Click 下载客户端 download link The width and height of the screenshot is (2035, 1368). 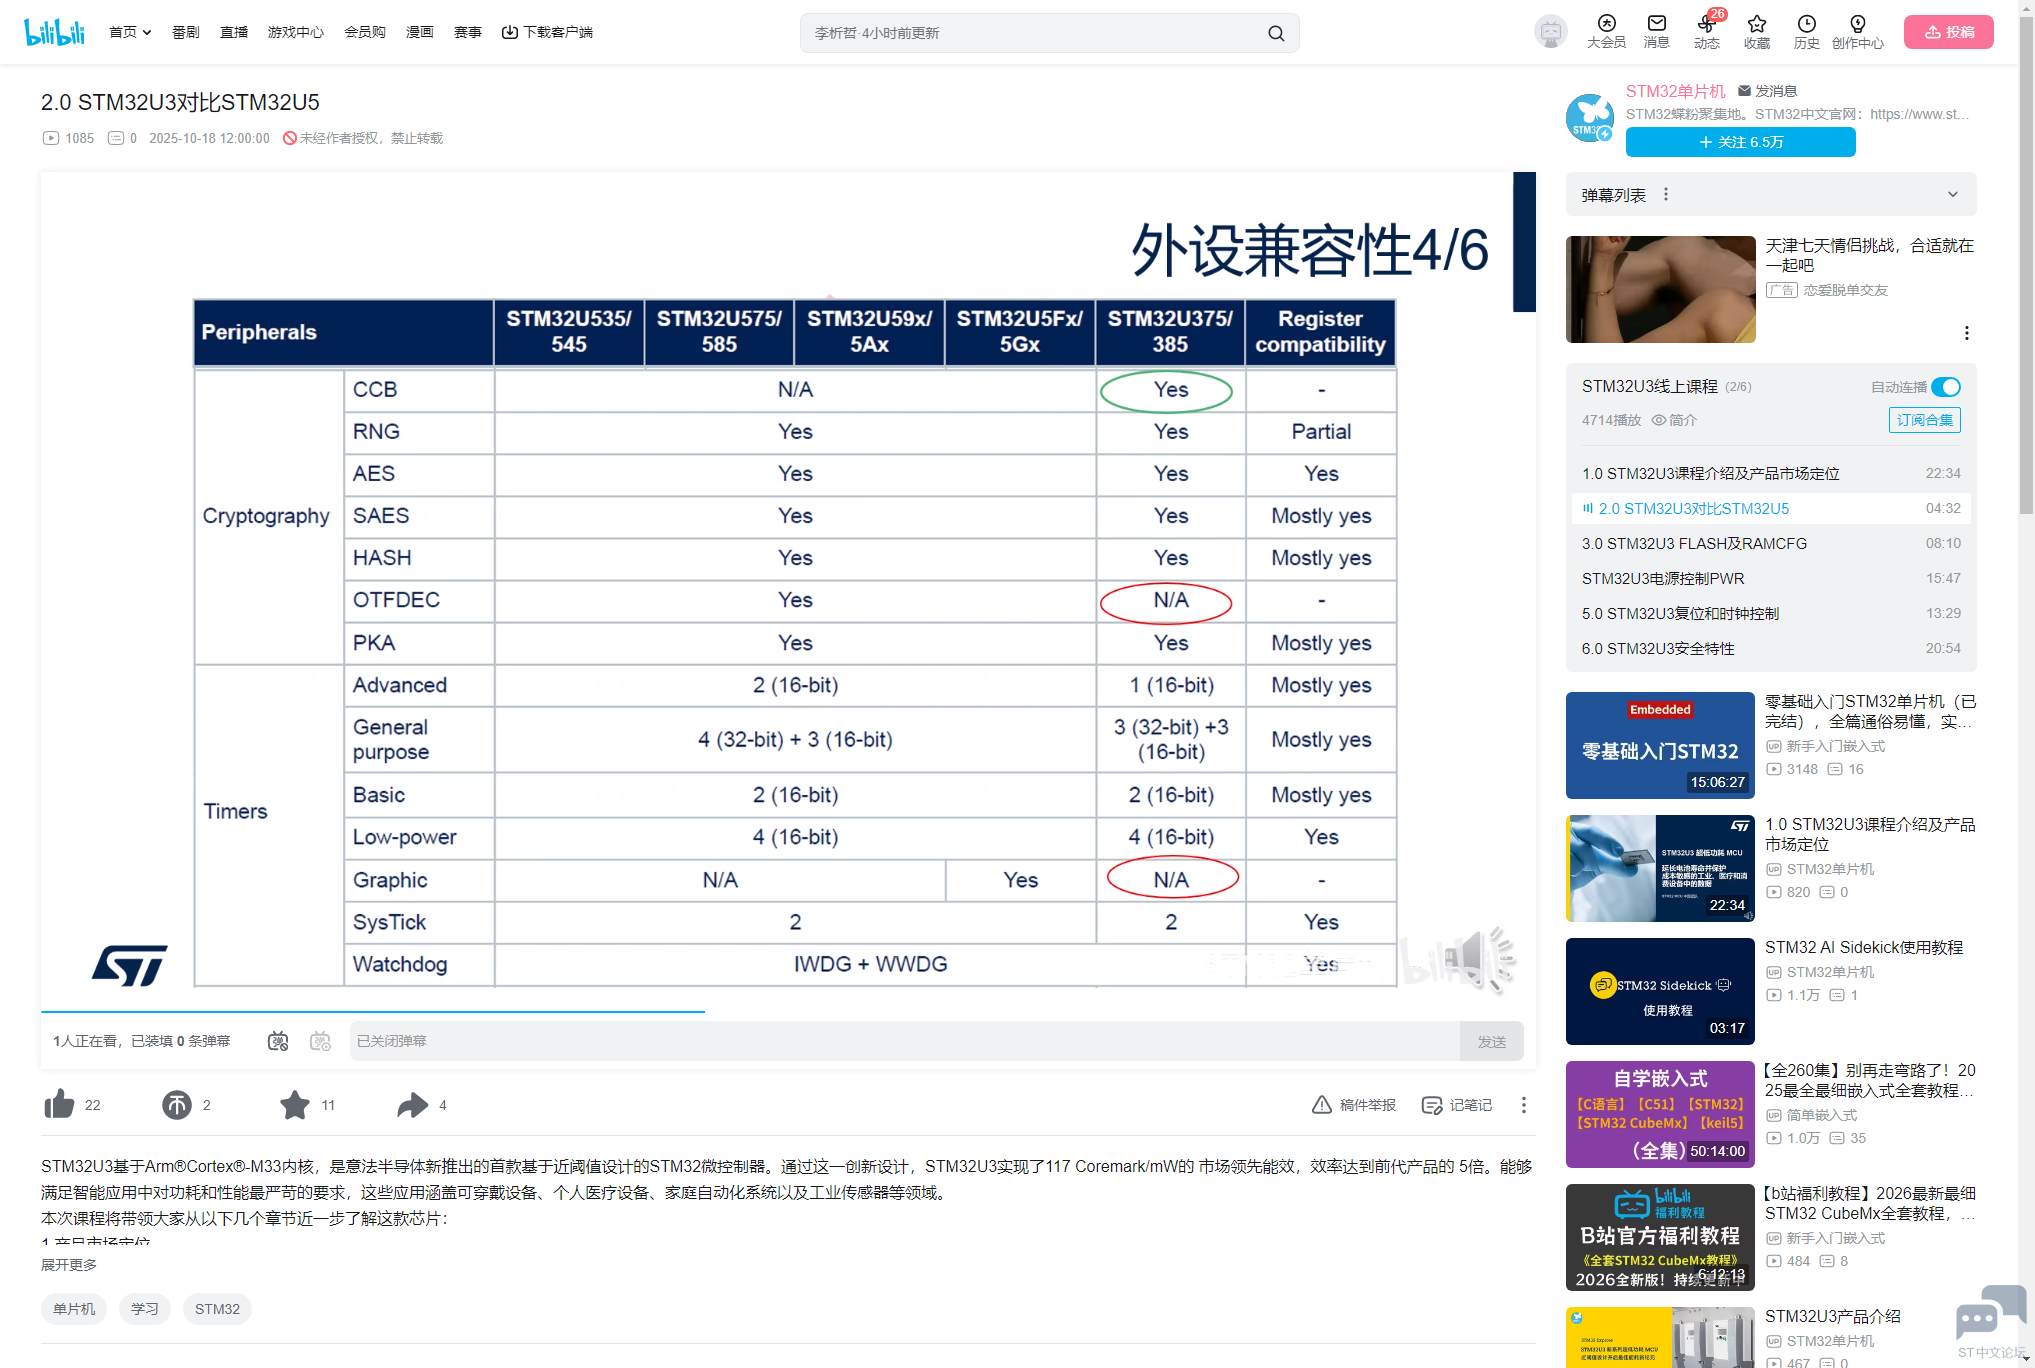point(547,32)
